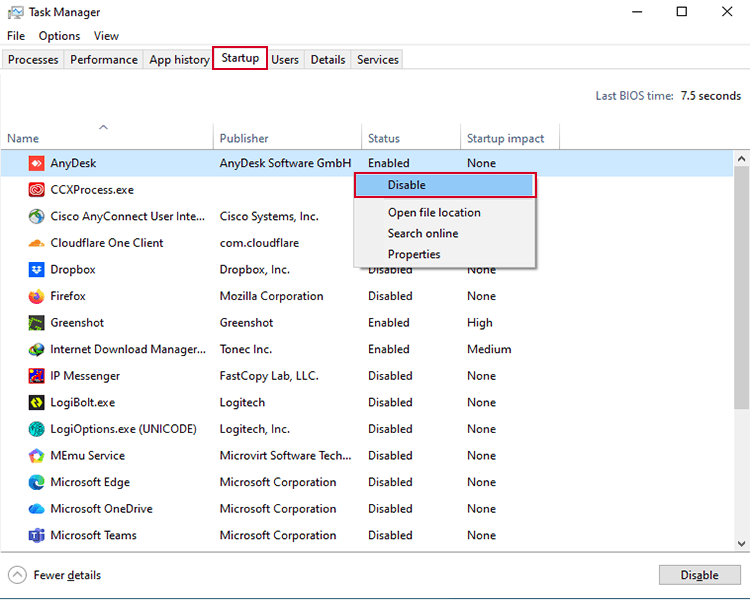Click the Cloudflare One Client cloud icon
This screenshot has width=750, height=600.
coord(36,243)
